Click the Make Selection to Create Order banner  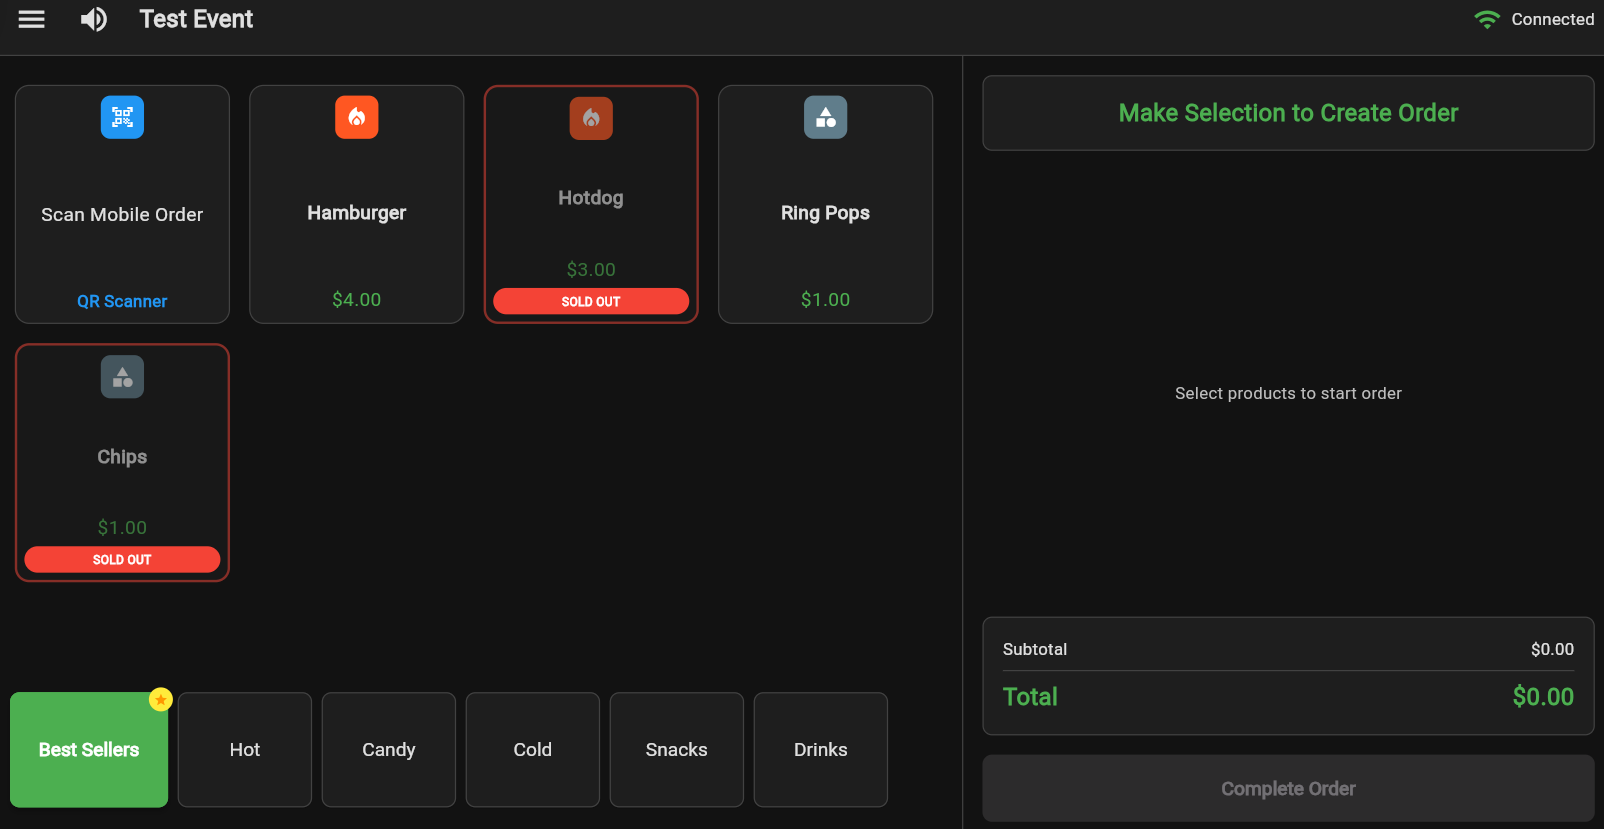click(1288, 113)
